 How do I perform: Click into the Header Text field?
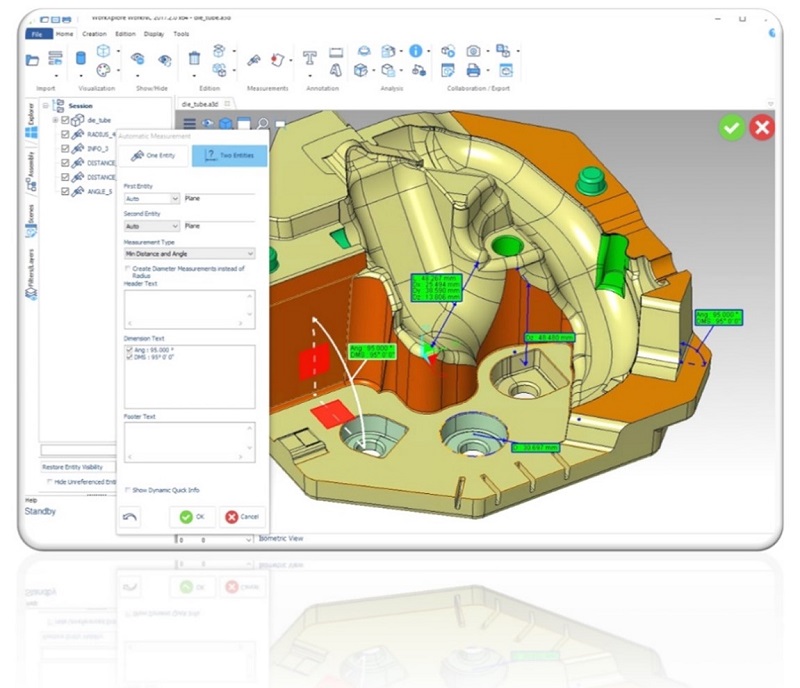click(189, 310)
